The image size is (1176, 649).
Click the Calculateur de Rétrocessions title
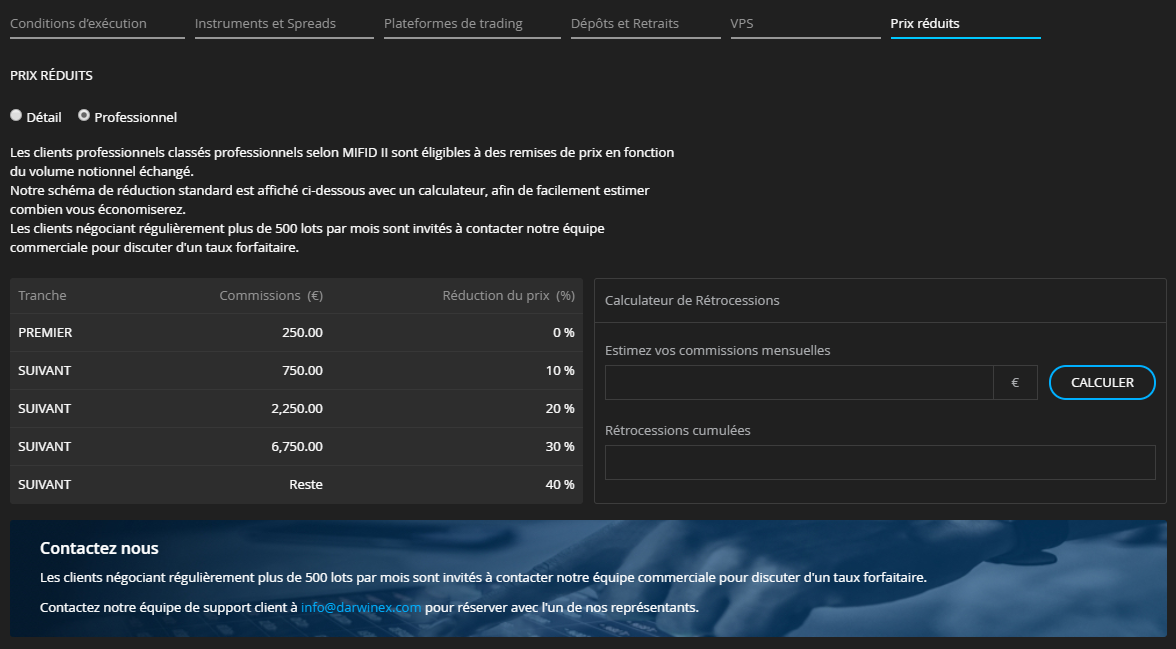[x=692, y=301]
